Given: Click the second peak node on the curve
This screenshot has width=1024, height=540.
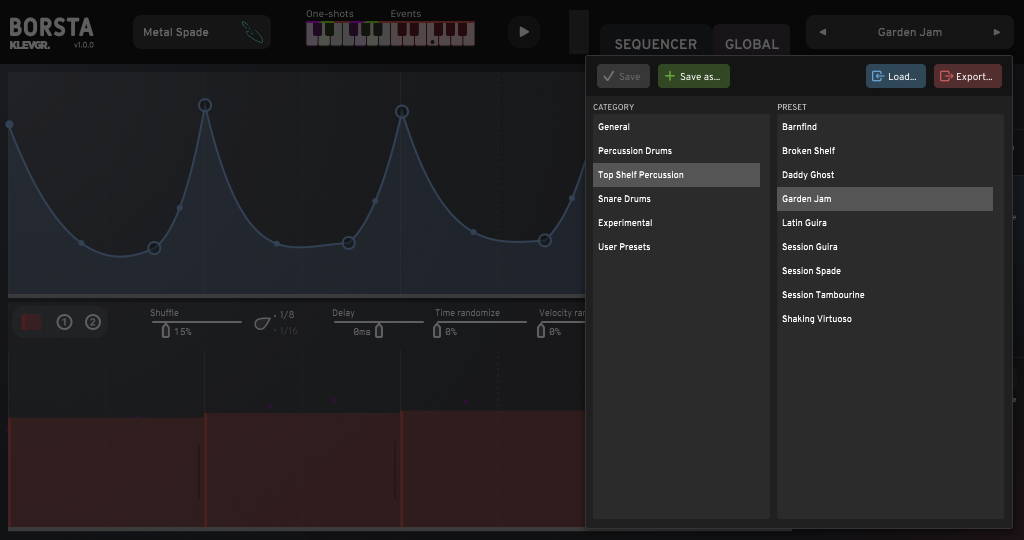Looking at the screenshot, I should click(402, 112).
